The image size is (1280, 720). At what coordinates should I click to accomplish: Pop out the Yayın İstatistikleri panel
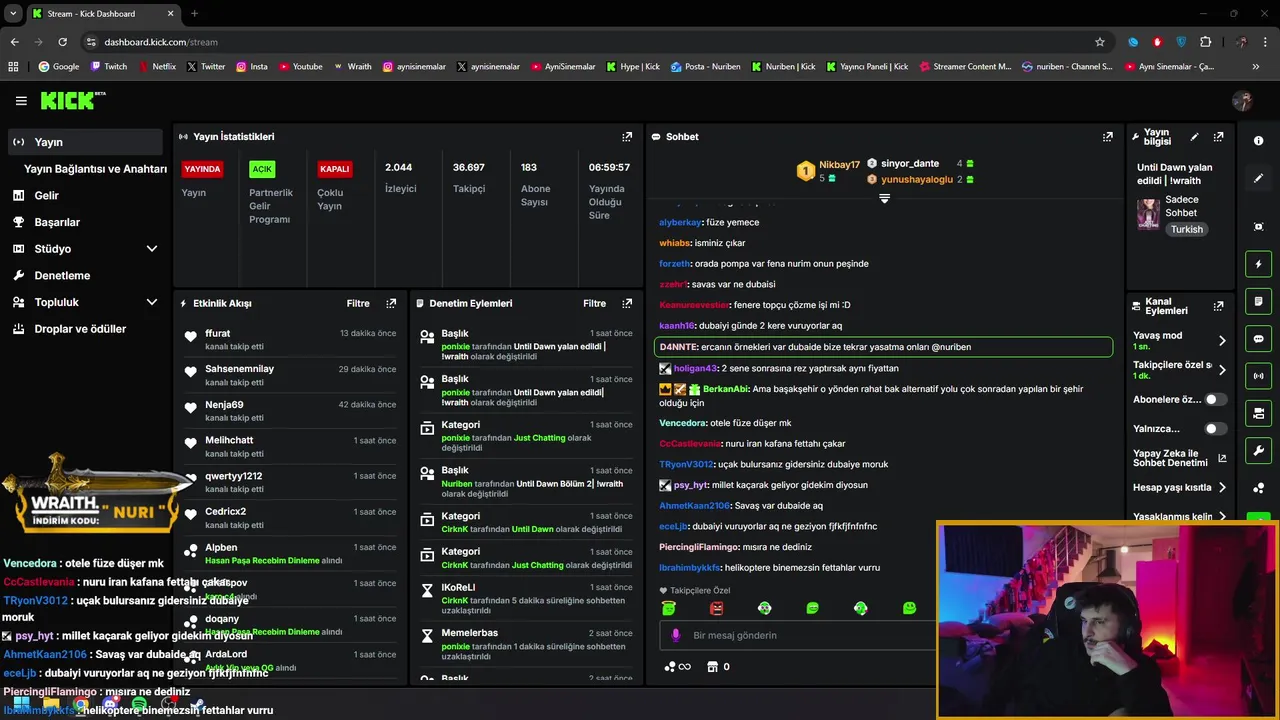[x=627, y=137]
